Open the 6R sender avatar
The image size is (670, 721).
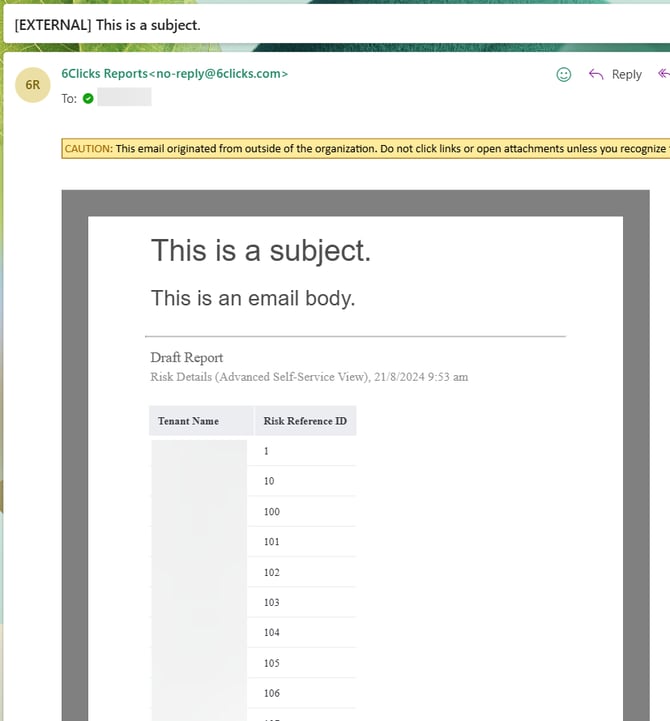click(33, 85)
